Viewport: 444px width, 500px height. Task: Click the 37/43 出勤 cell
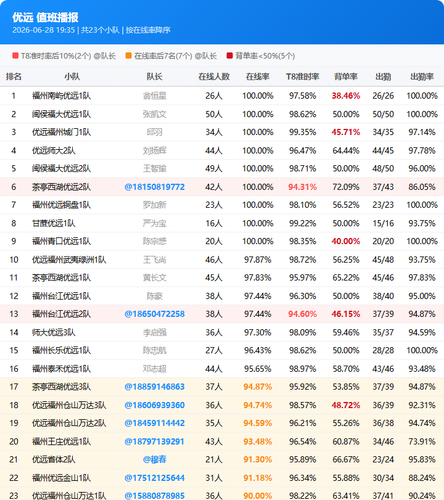point(383,187)
